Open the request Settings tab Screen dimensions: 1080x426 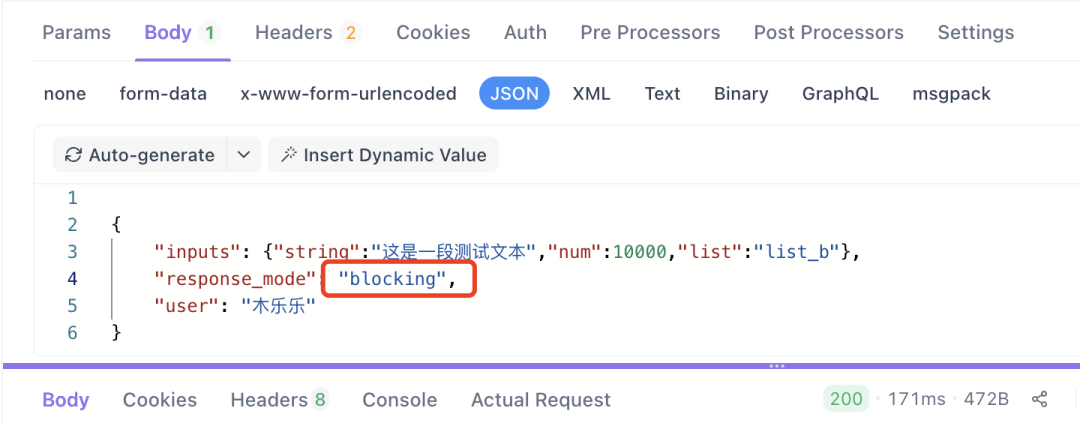coord(975,33)
